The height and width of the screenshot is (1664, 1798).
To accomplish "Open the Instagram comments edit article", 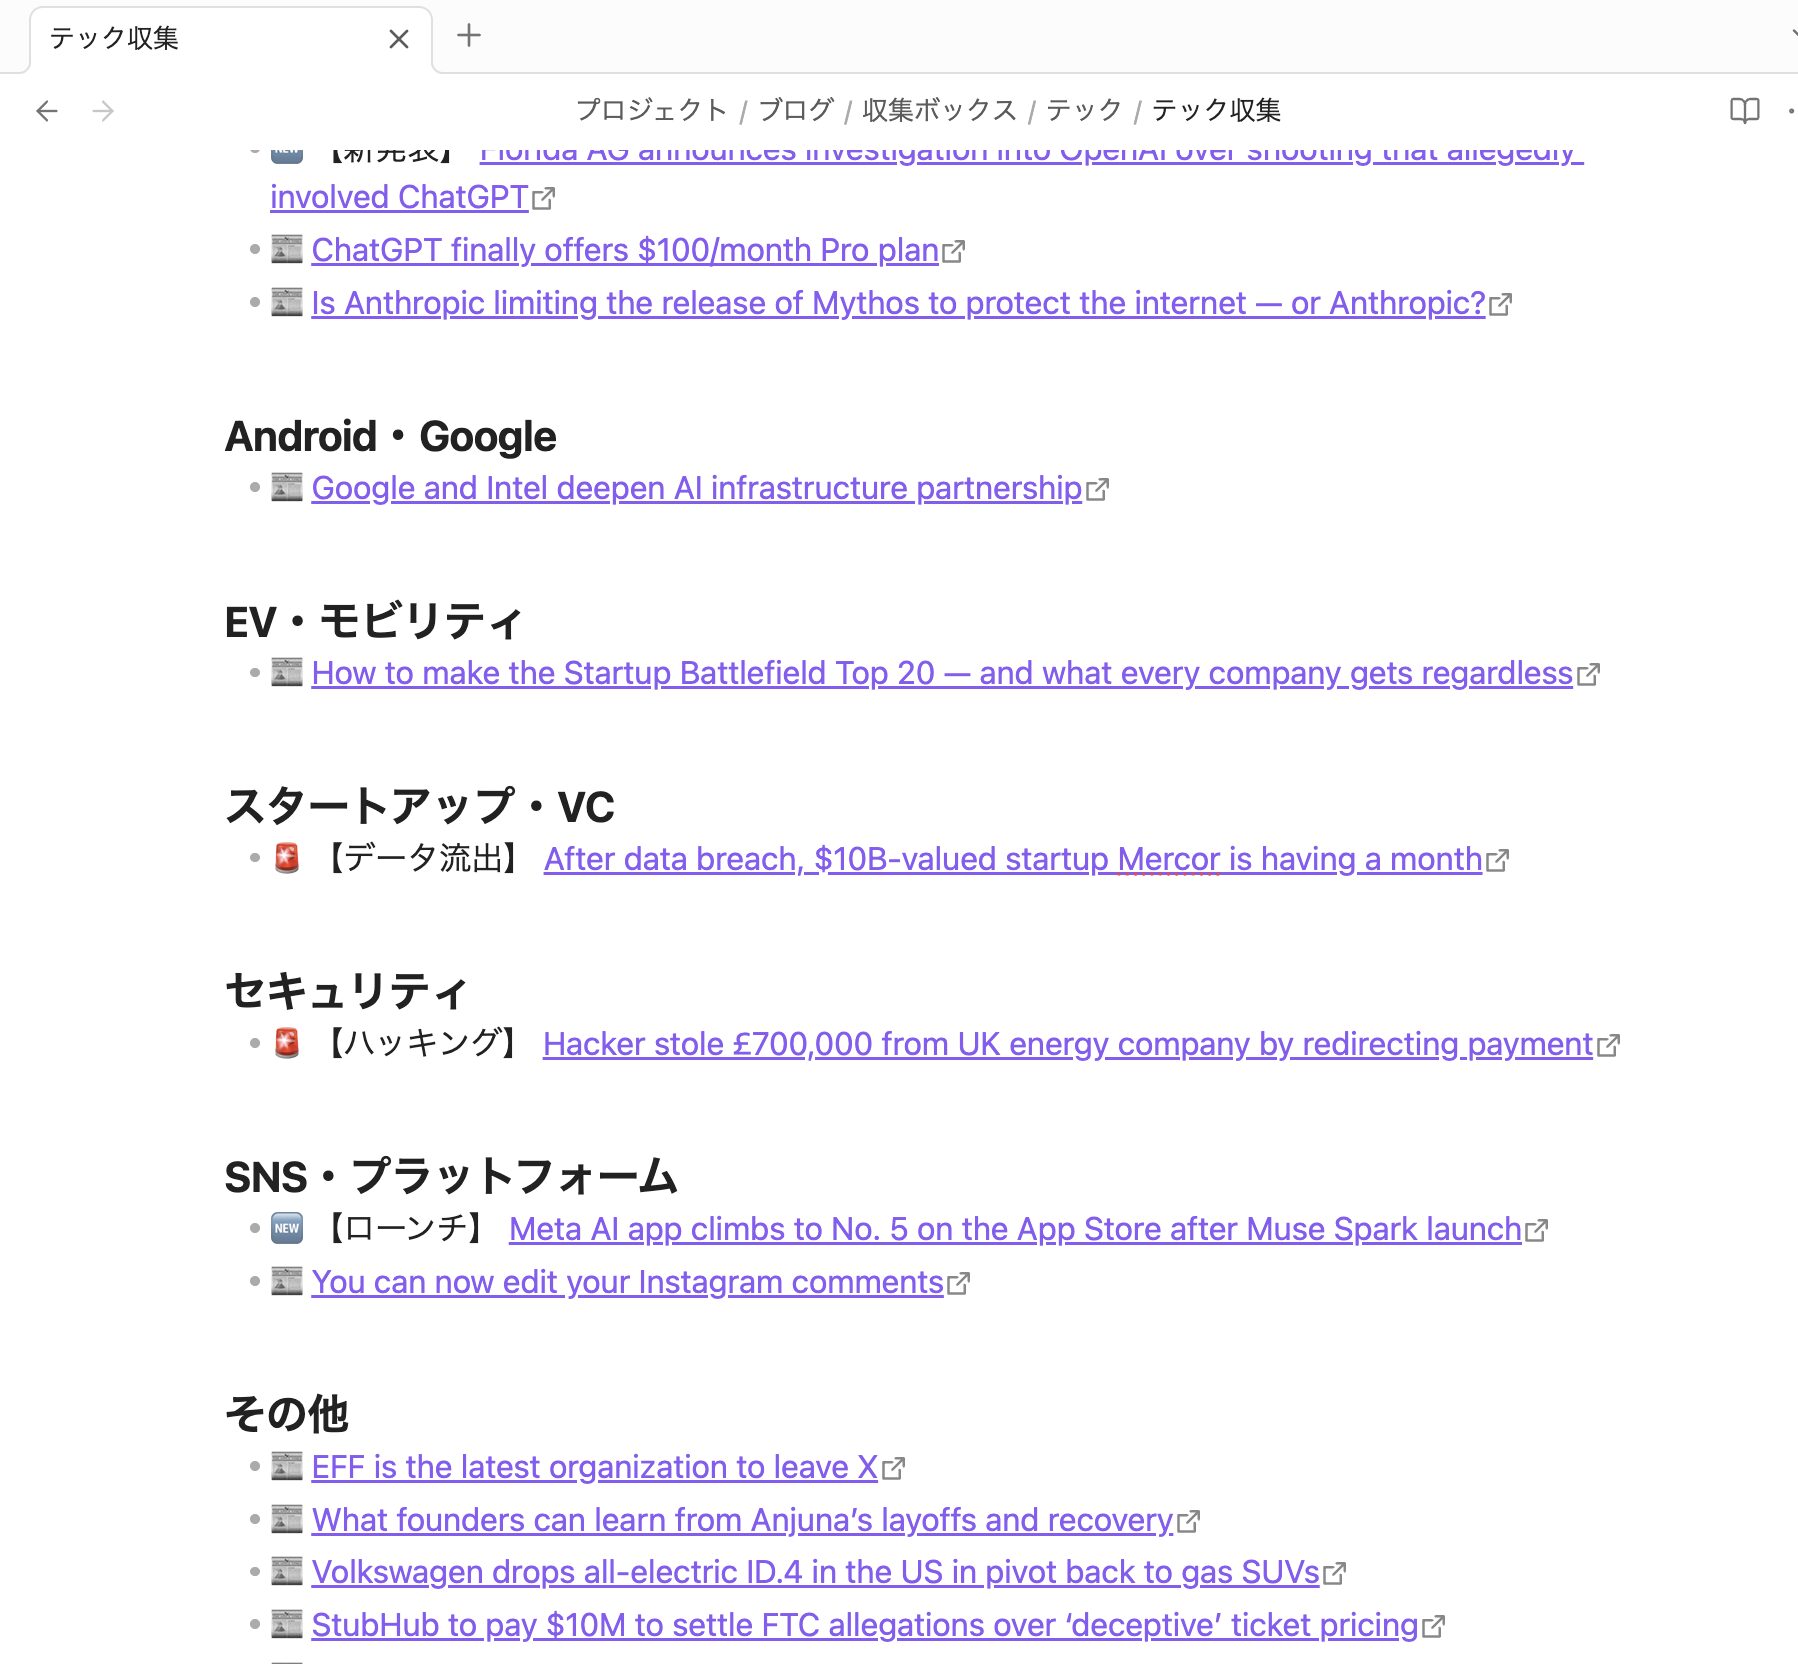I will [x=627, y=1282].
